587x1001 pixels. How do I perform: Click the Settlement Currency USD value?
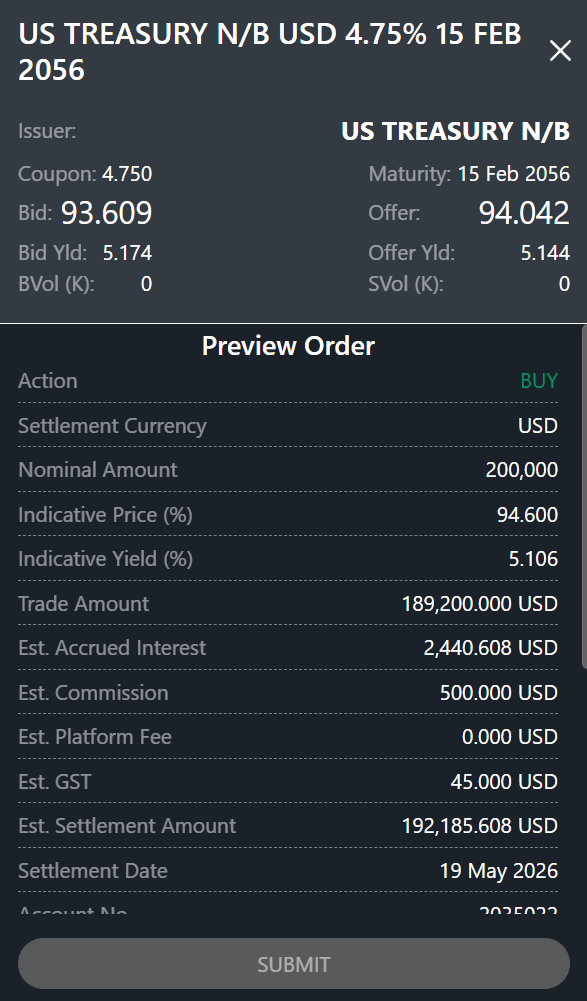point(538,426)
